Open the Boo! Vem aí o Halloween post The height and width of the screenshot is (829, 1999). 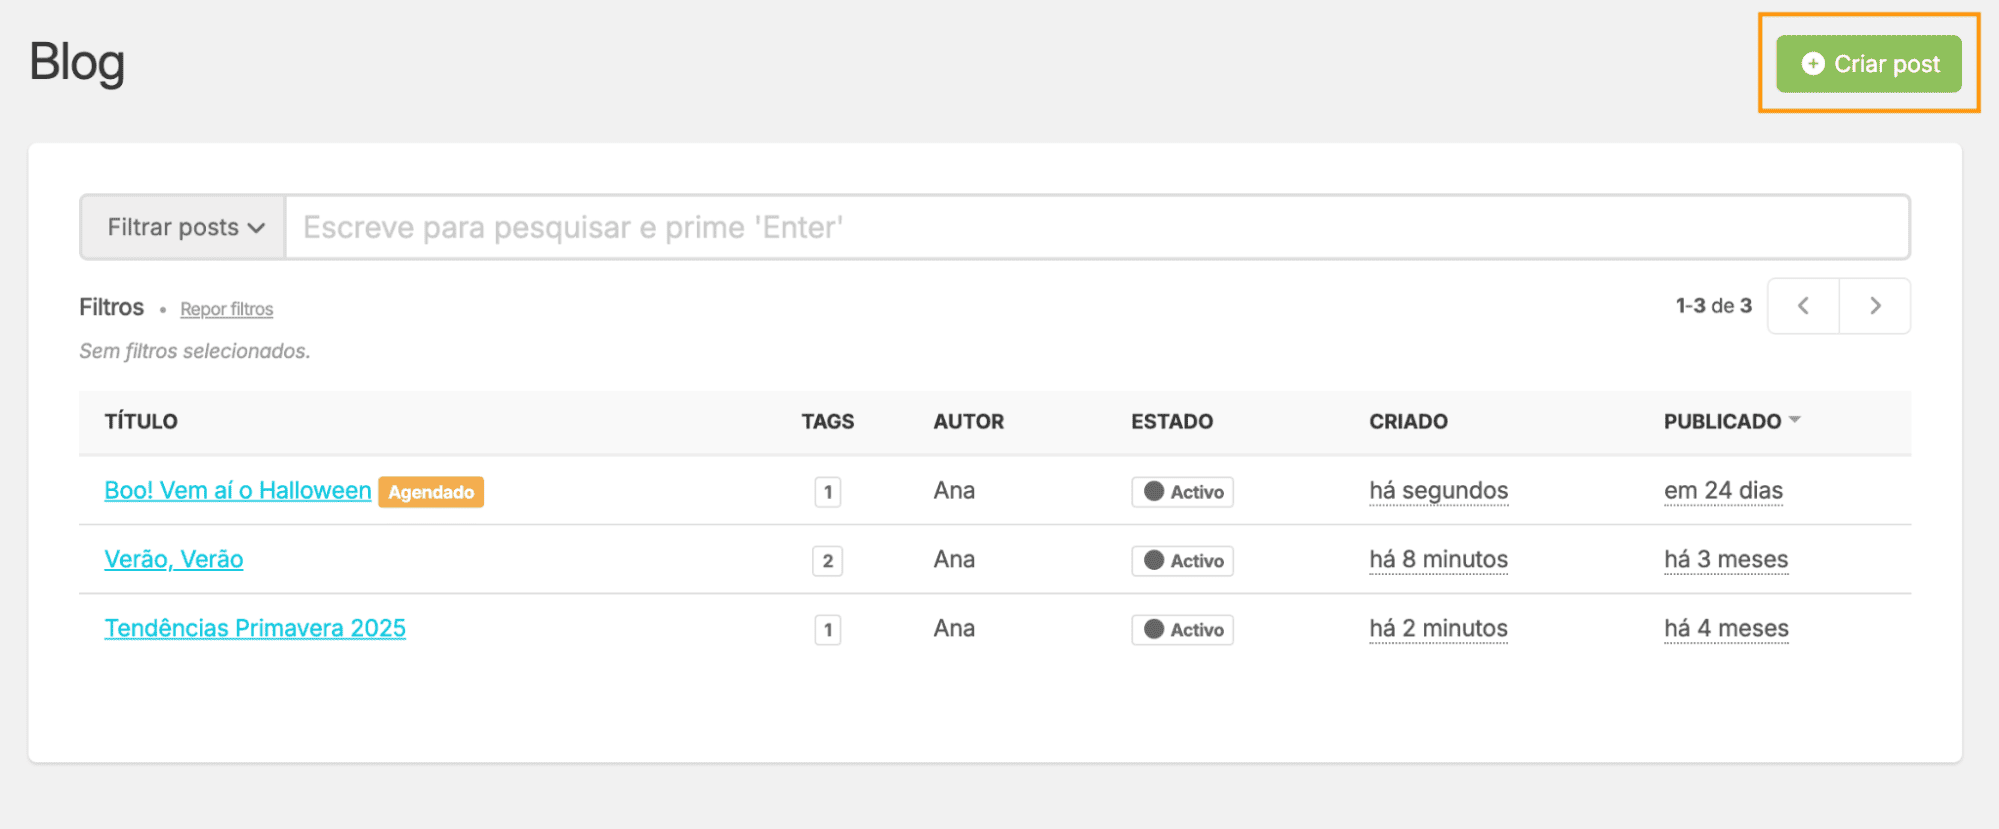[237, 491]
